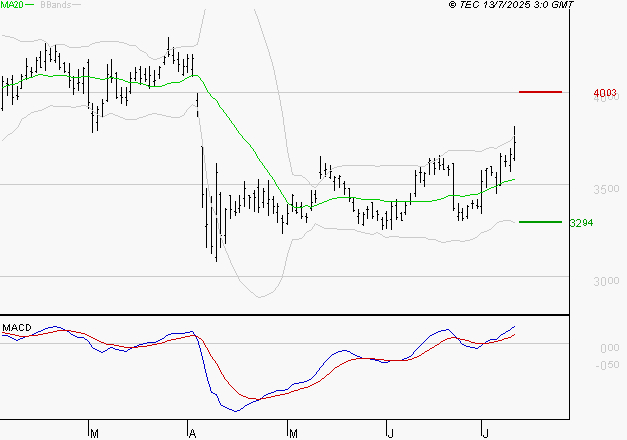Click the red resistance line at 4003
627x440 pixels.
click(x=541, y=92)
